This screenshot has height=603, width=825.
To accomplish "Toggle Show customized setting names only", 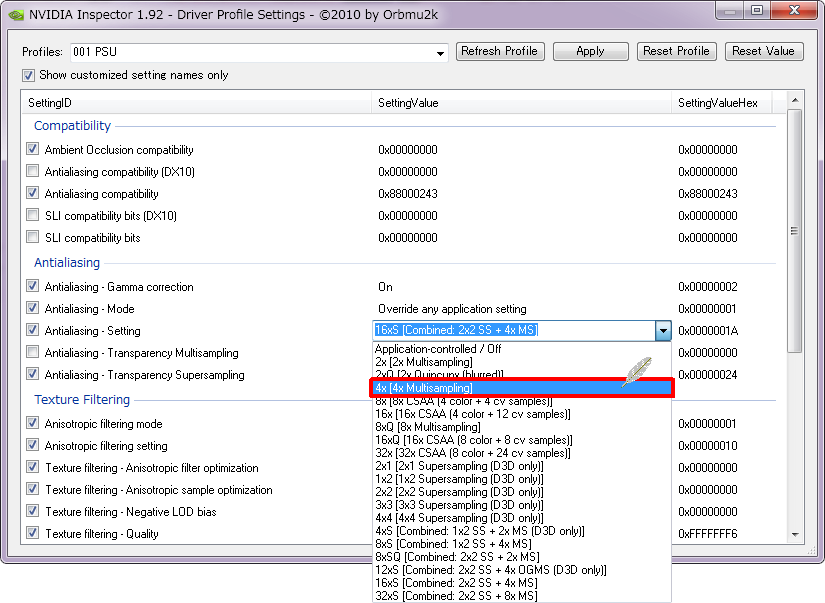I will click(28, 75).
